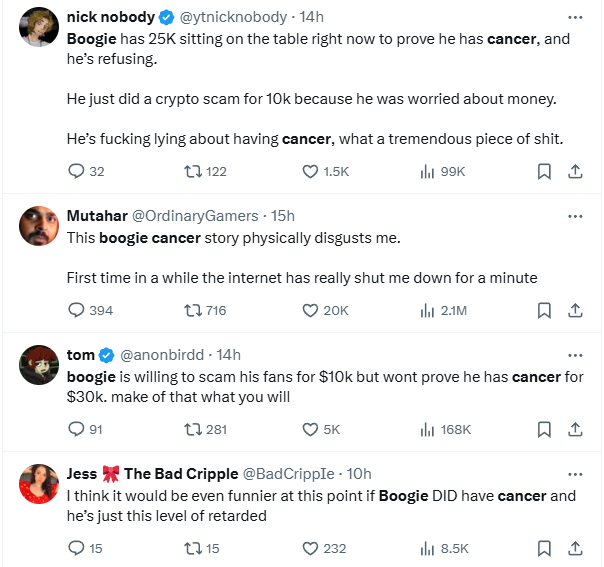This screenshot has height=567, width=604.
Task: Share tom's tweet
Action: click(575, 429)
